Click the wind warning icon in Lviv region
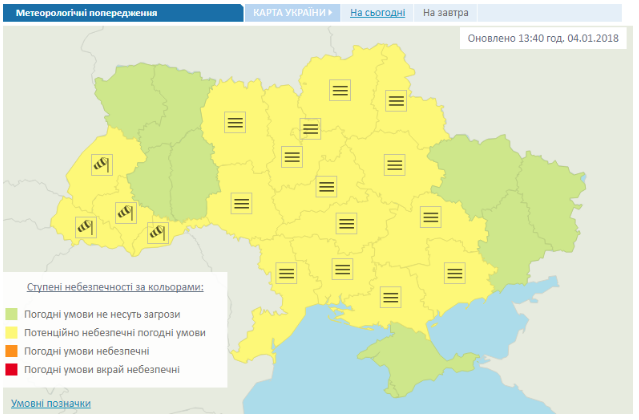 (101, 165)
